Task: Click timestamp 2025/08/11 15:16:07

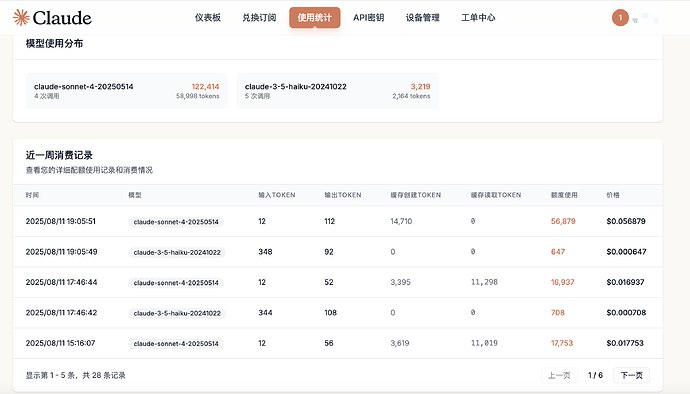Action: pos(60,343)
